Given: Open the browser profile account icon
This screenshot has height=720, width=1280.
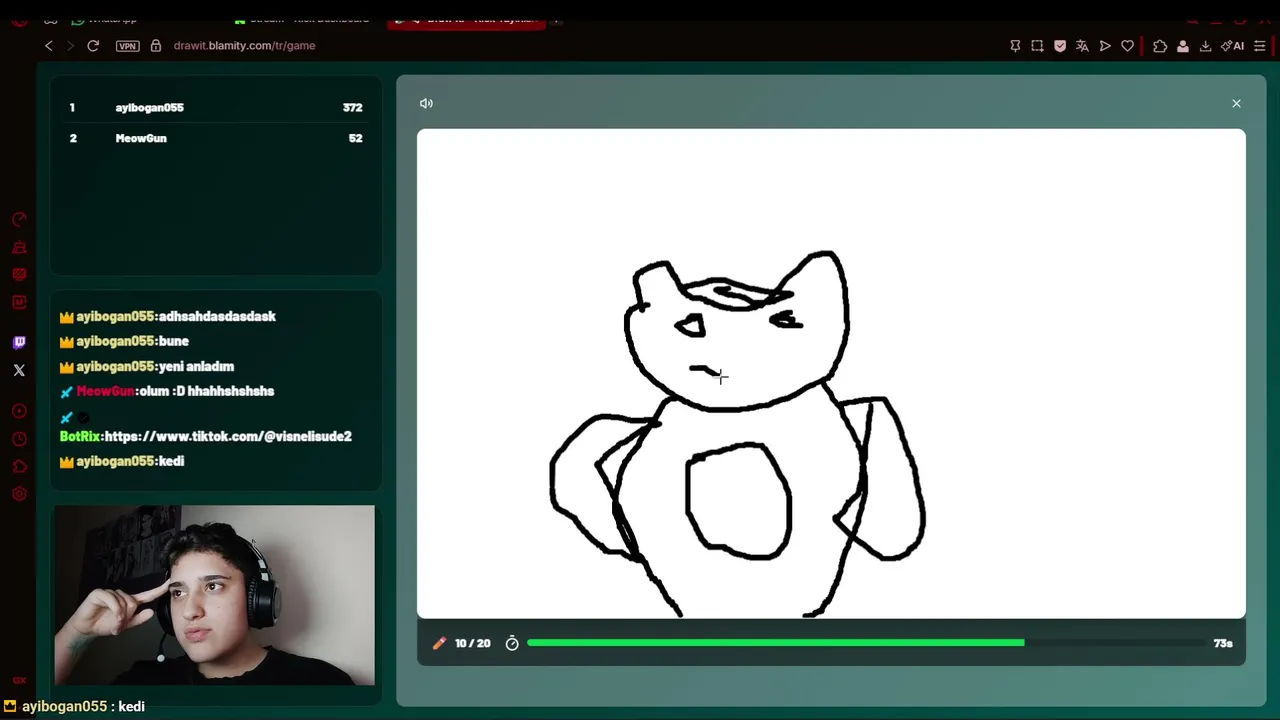Looking at the screenshot, I should [x=1183, y=46].
